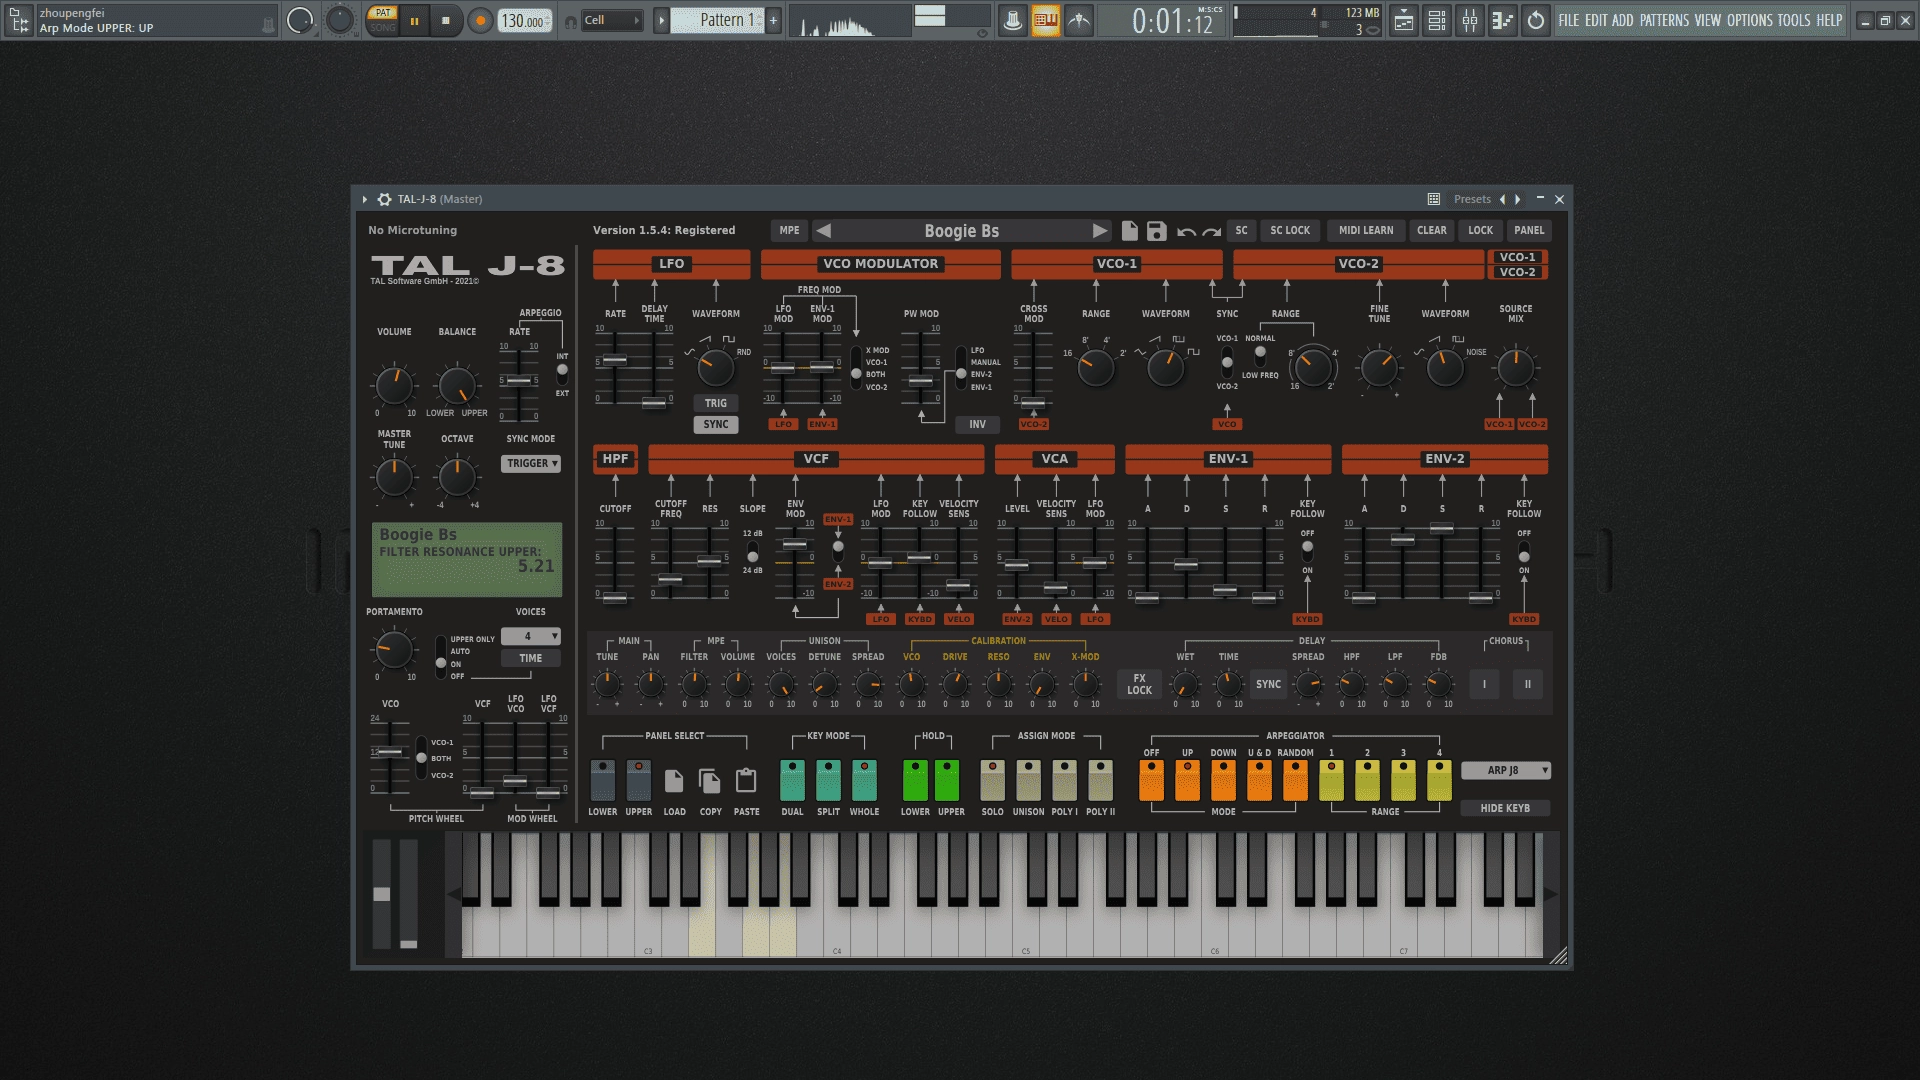Pause playback in the transport bar

[x=414, y=20]
